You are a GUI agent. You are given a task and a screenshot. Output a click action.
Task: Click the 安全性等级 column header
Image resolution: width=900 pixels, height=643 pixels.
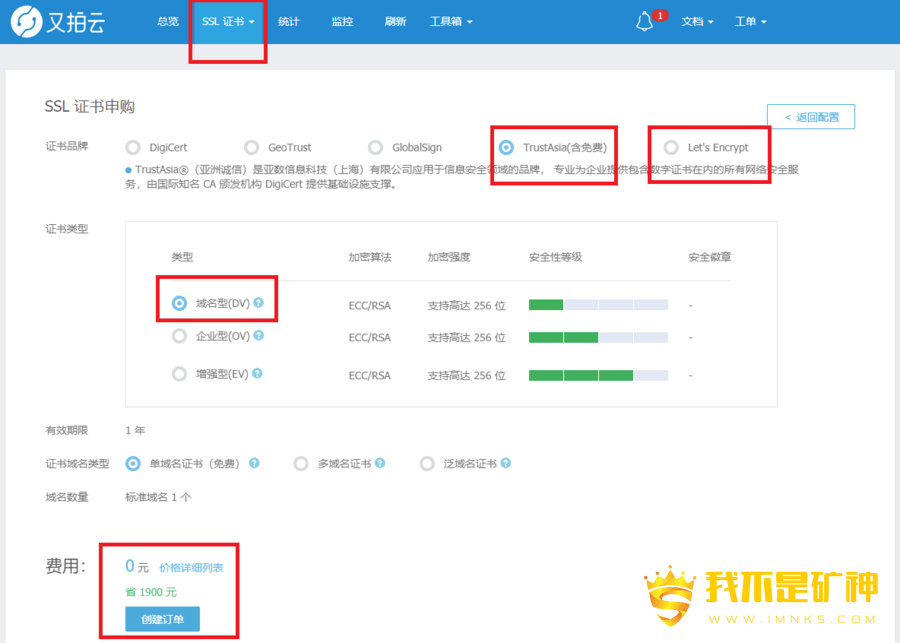pyautogui.click(x=555, y=257)
